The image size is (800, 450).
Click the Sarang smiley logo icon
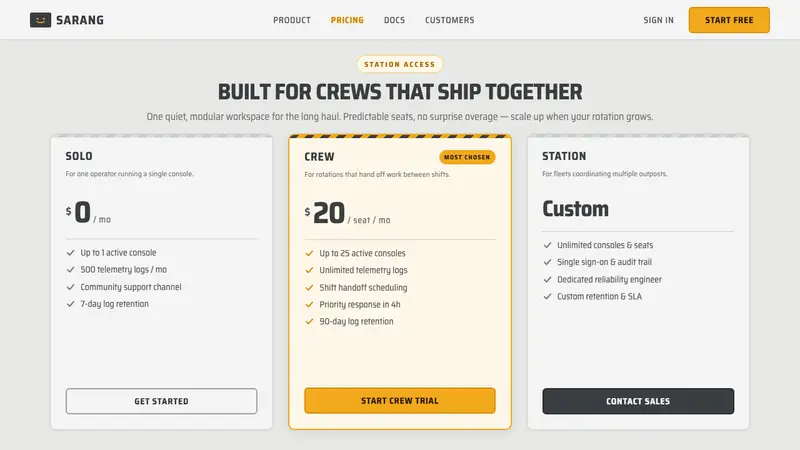(x=40, y=20)
